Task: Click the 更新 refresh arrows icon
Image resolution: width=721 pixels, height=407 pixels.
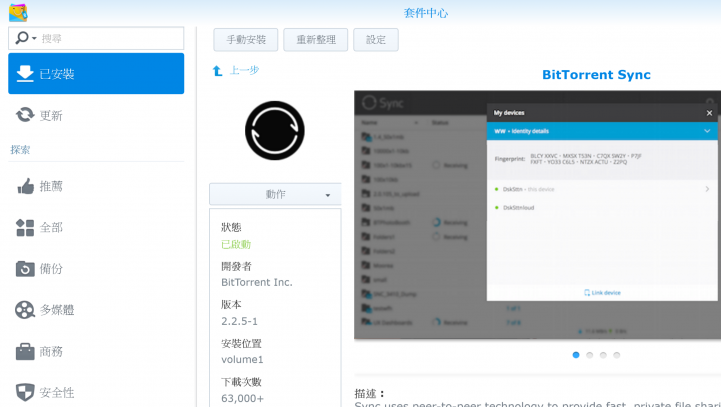Action: pyautogui.click(x=25, y=115)
